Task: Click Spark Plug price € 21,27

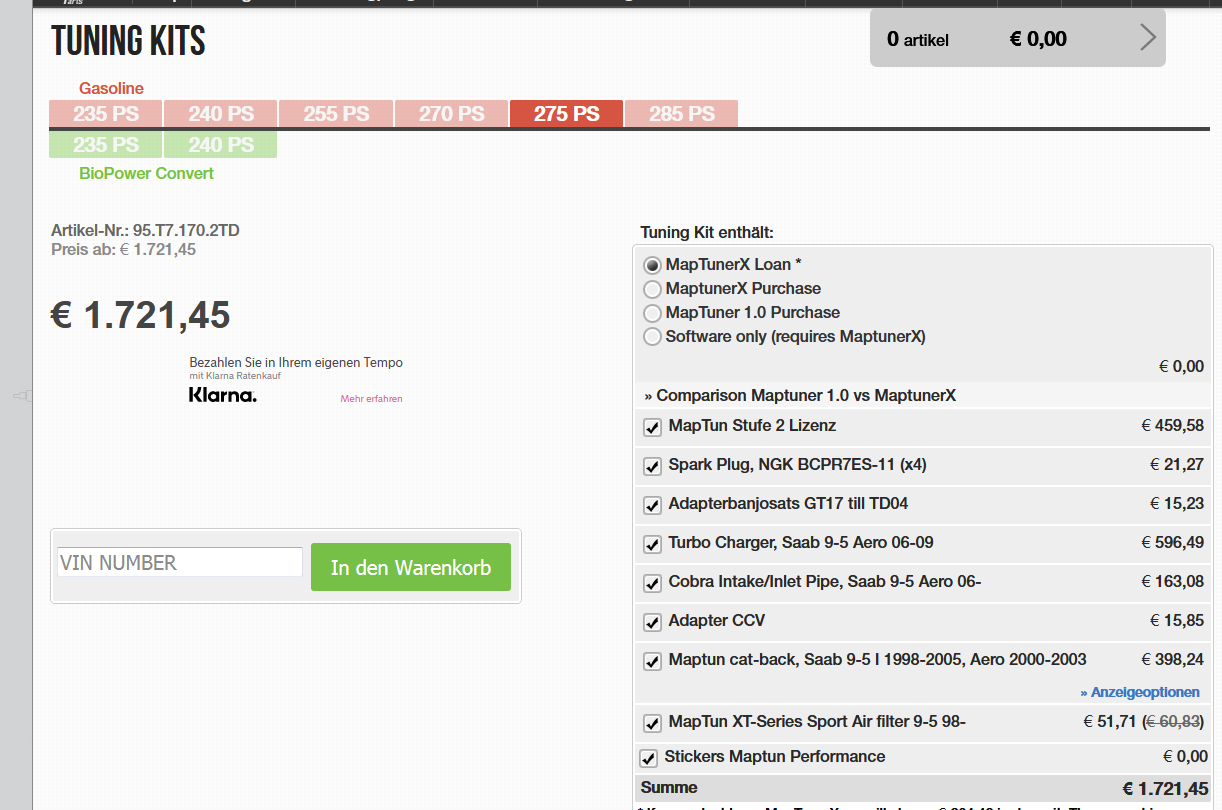Action: (x=1177, y=464)
